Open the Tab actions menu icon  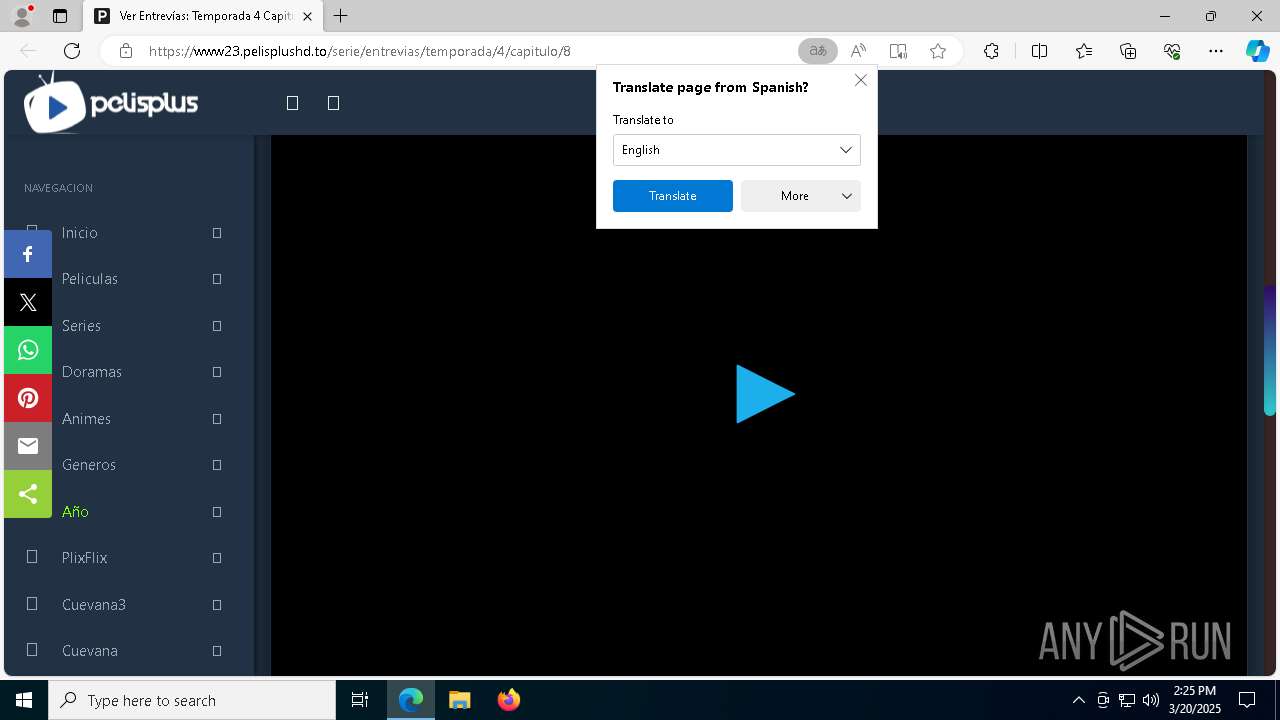(60, 16)
